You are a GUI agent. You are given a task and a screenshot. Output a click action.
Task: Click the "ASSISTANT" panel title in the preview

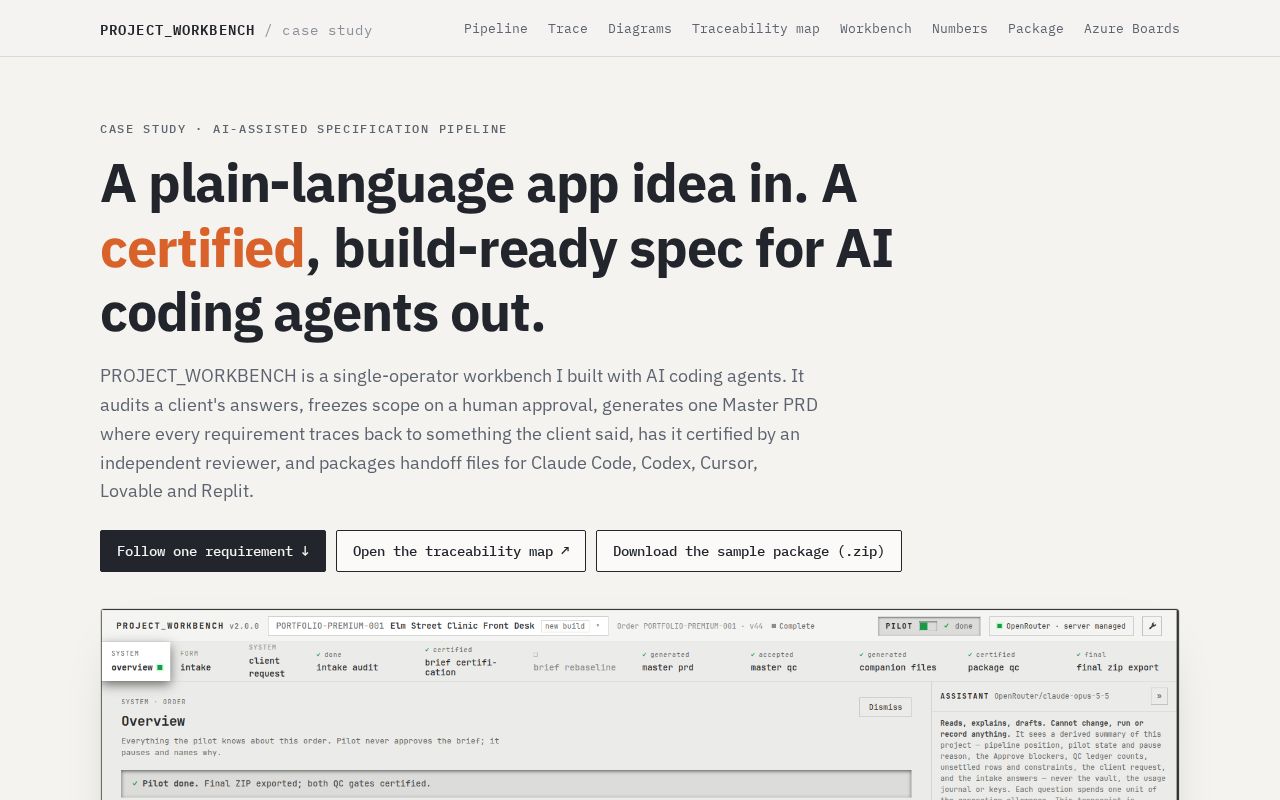click(x=964, y=696)
